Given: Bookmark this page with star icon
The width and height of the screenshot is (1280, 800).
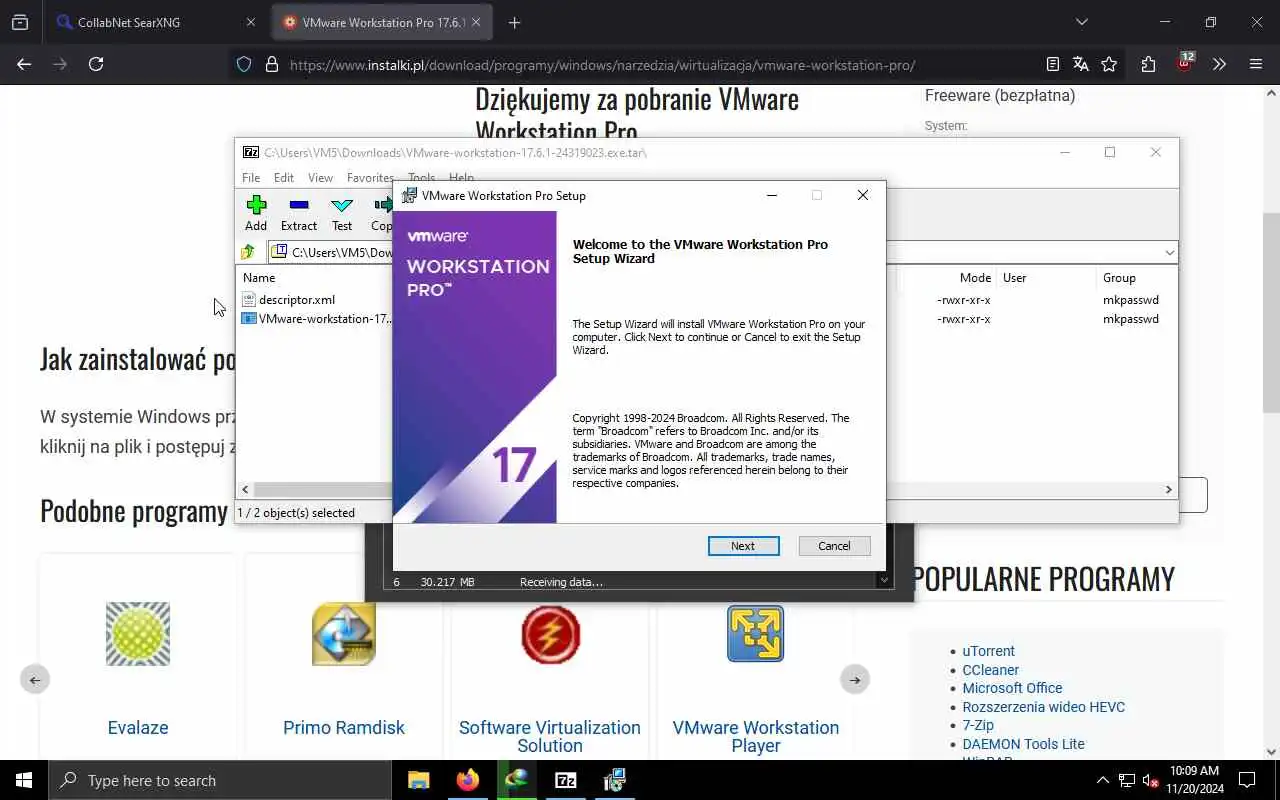Looking at the screenshot, I should (1109, 64).
